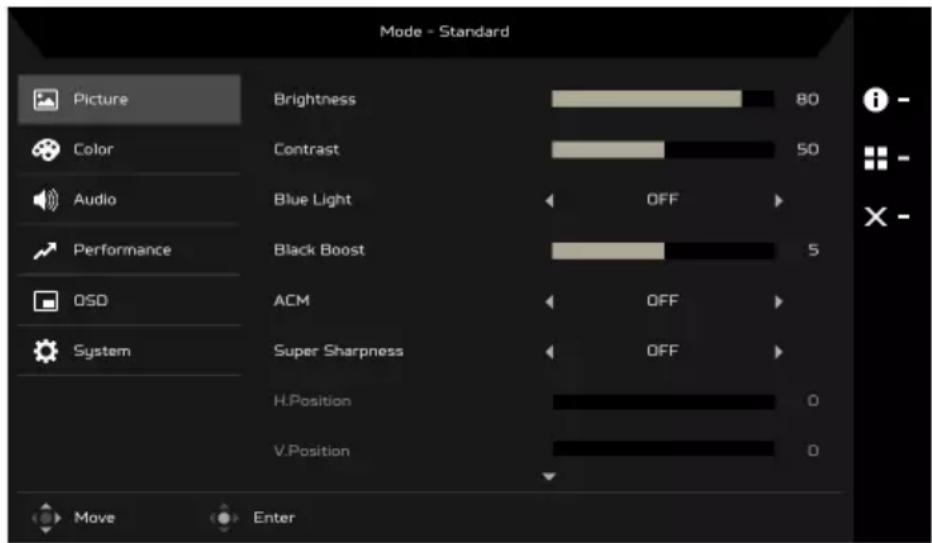Click Super Sharpness right arrow
This screenshot has width=932, height=543.
point(778,352)
